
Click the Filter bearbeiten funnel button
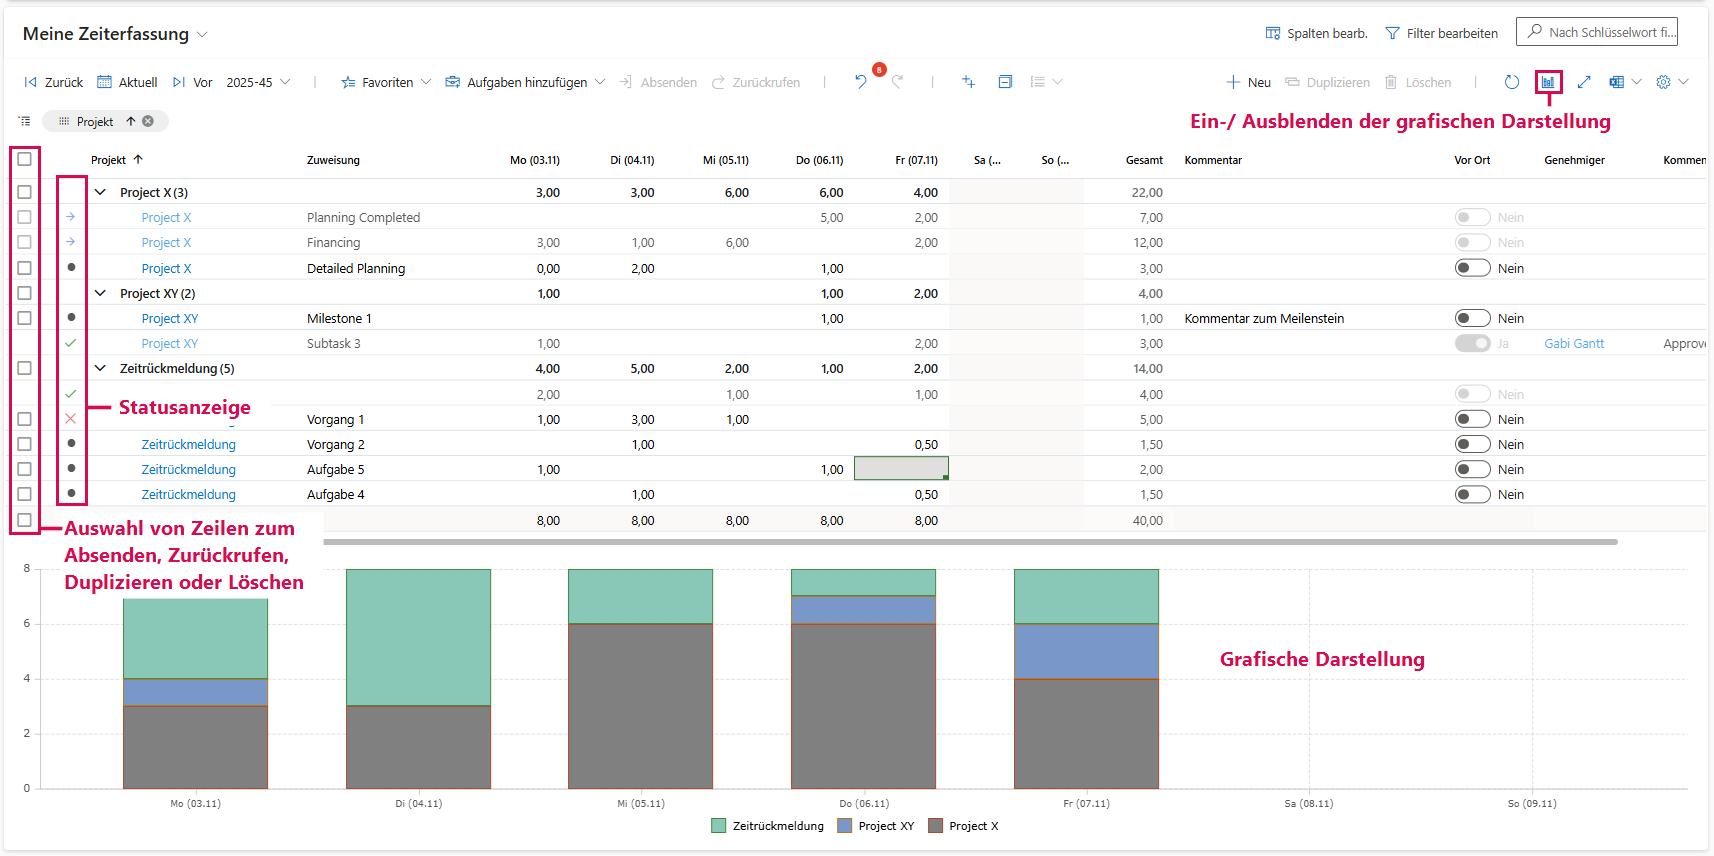1441,33
